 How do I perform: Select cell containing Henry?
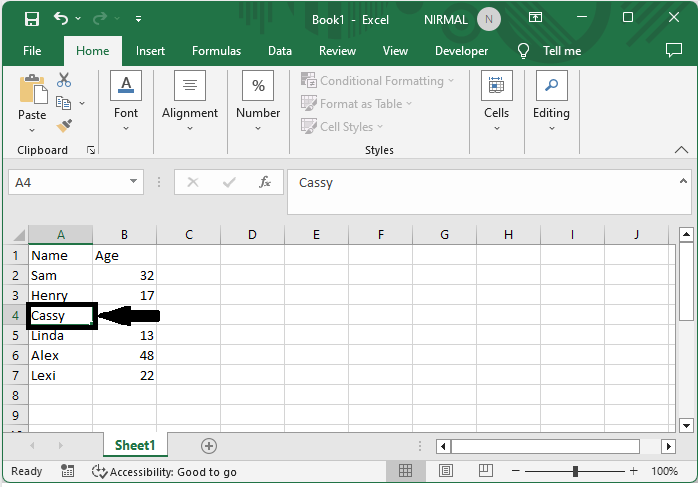coord(61,295)
